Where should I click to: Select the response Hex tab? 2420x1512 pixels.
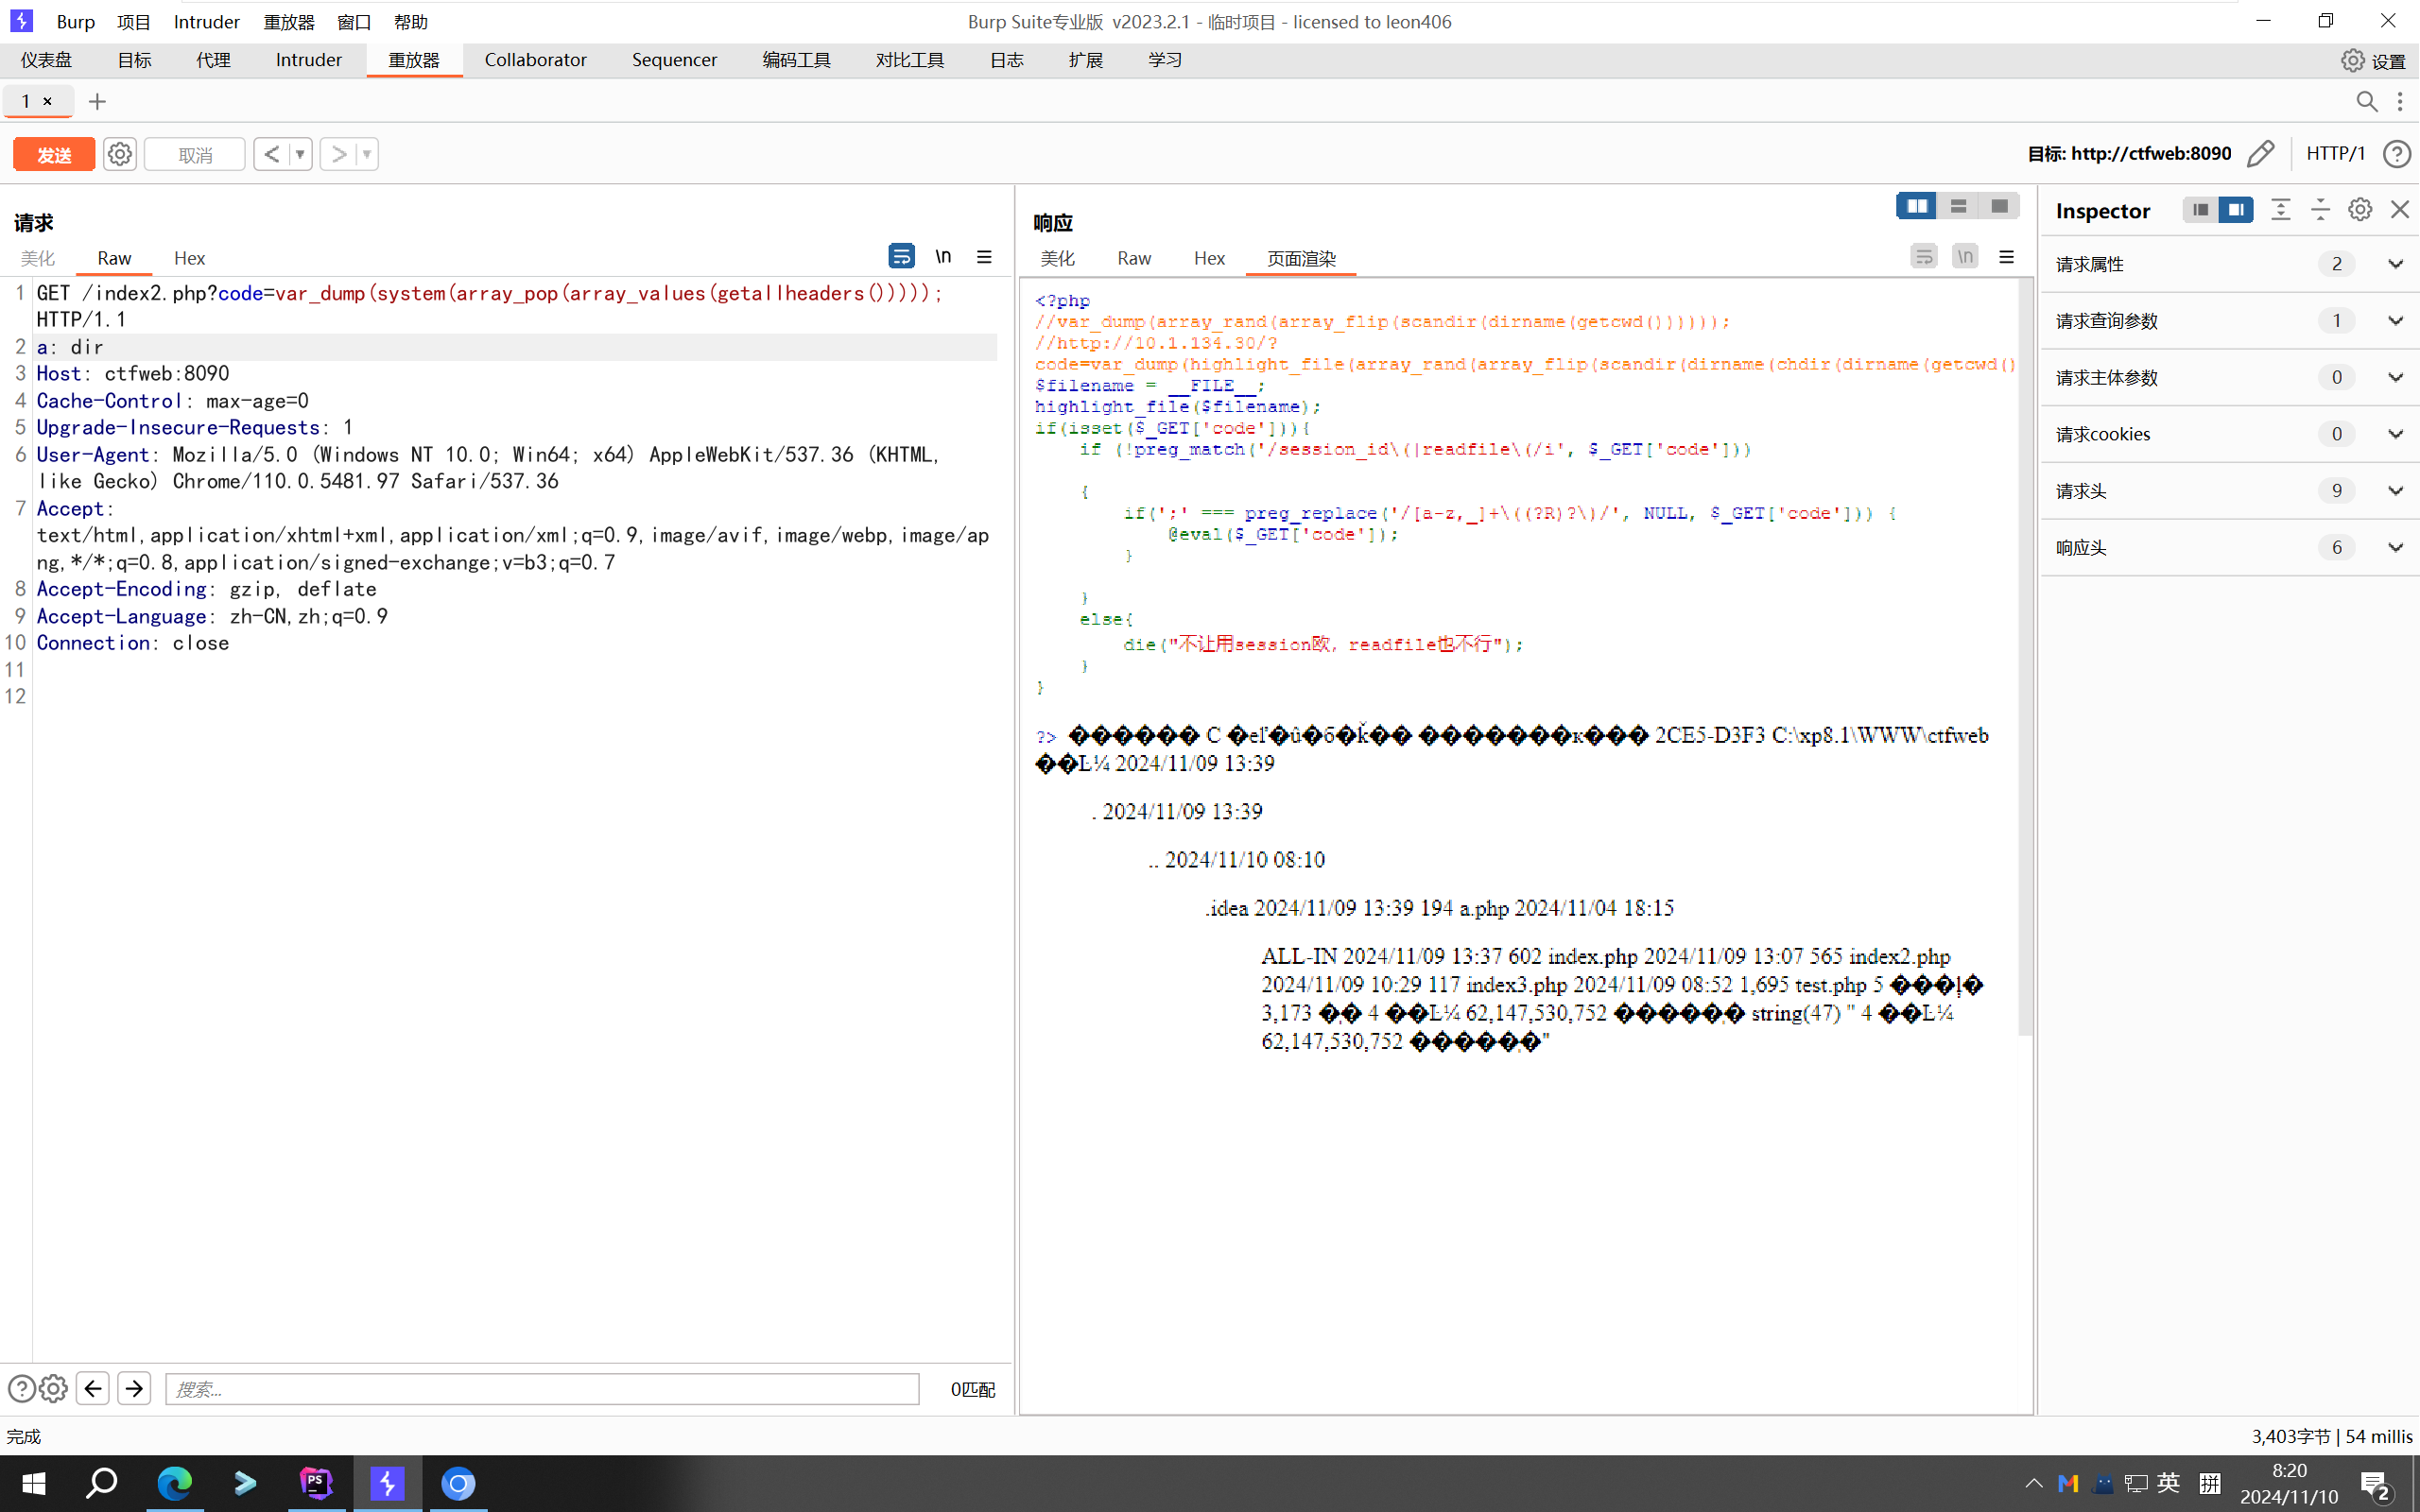pyautogui.click(x=1209, y=258)
